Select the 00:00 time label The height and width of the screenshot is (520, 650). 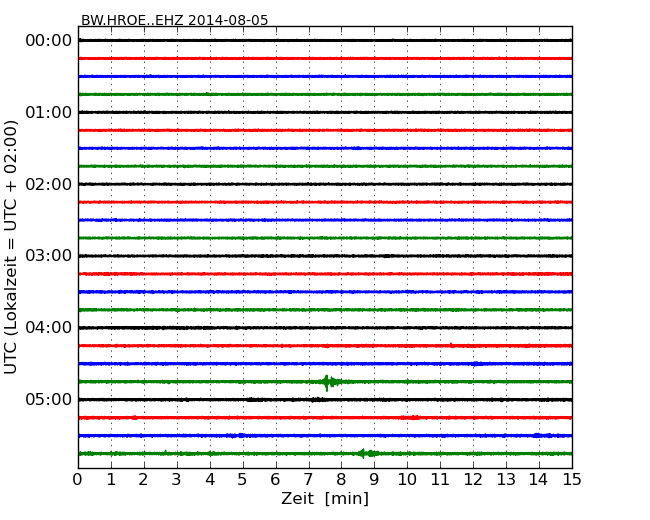point(49,41)
